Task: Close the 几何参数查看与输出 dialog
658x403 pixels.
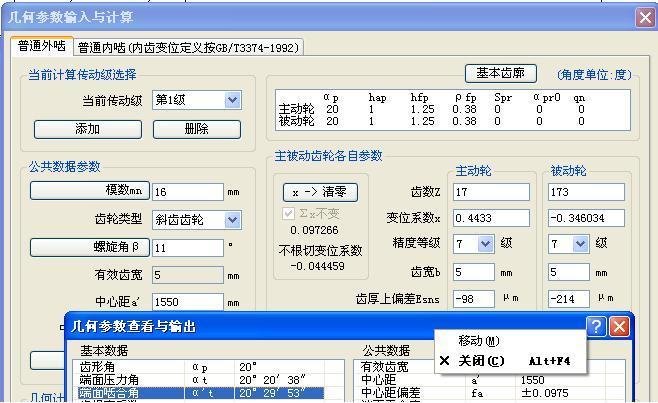Action: pos(619,326)
